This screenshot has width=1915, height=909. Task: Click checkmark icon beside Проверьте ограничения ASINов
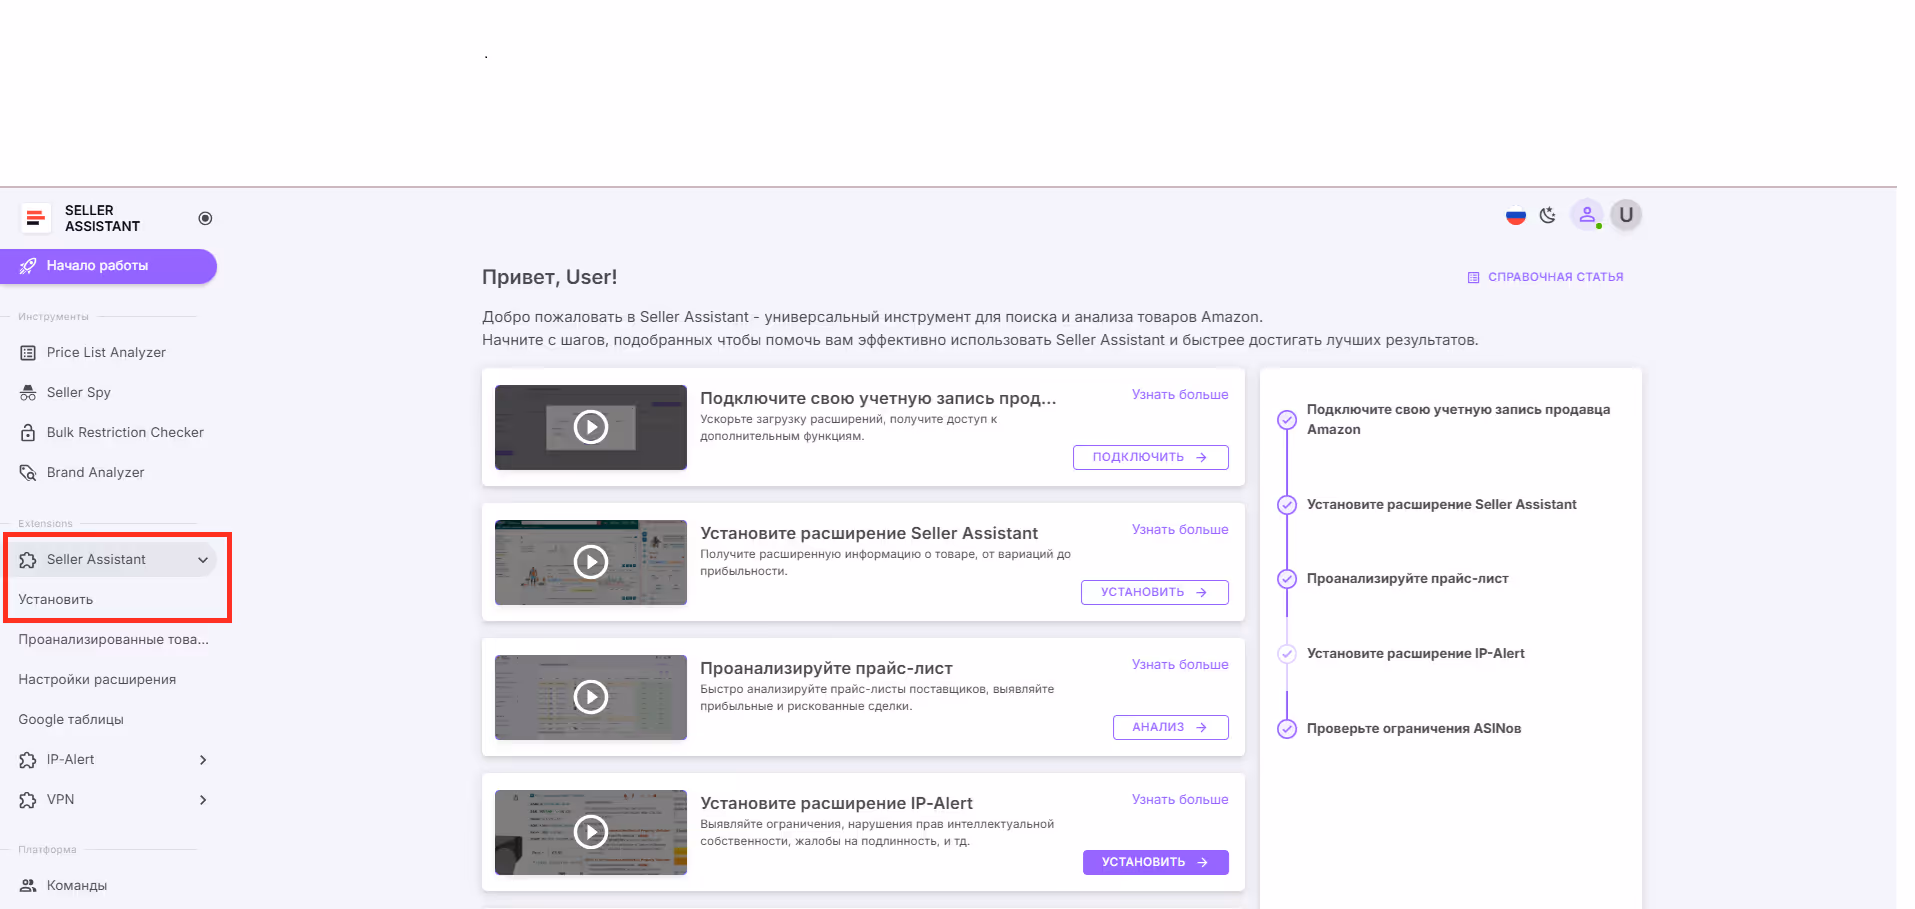(1287, 729)
